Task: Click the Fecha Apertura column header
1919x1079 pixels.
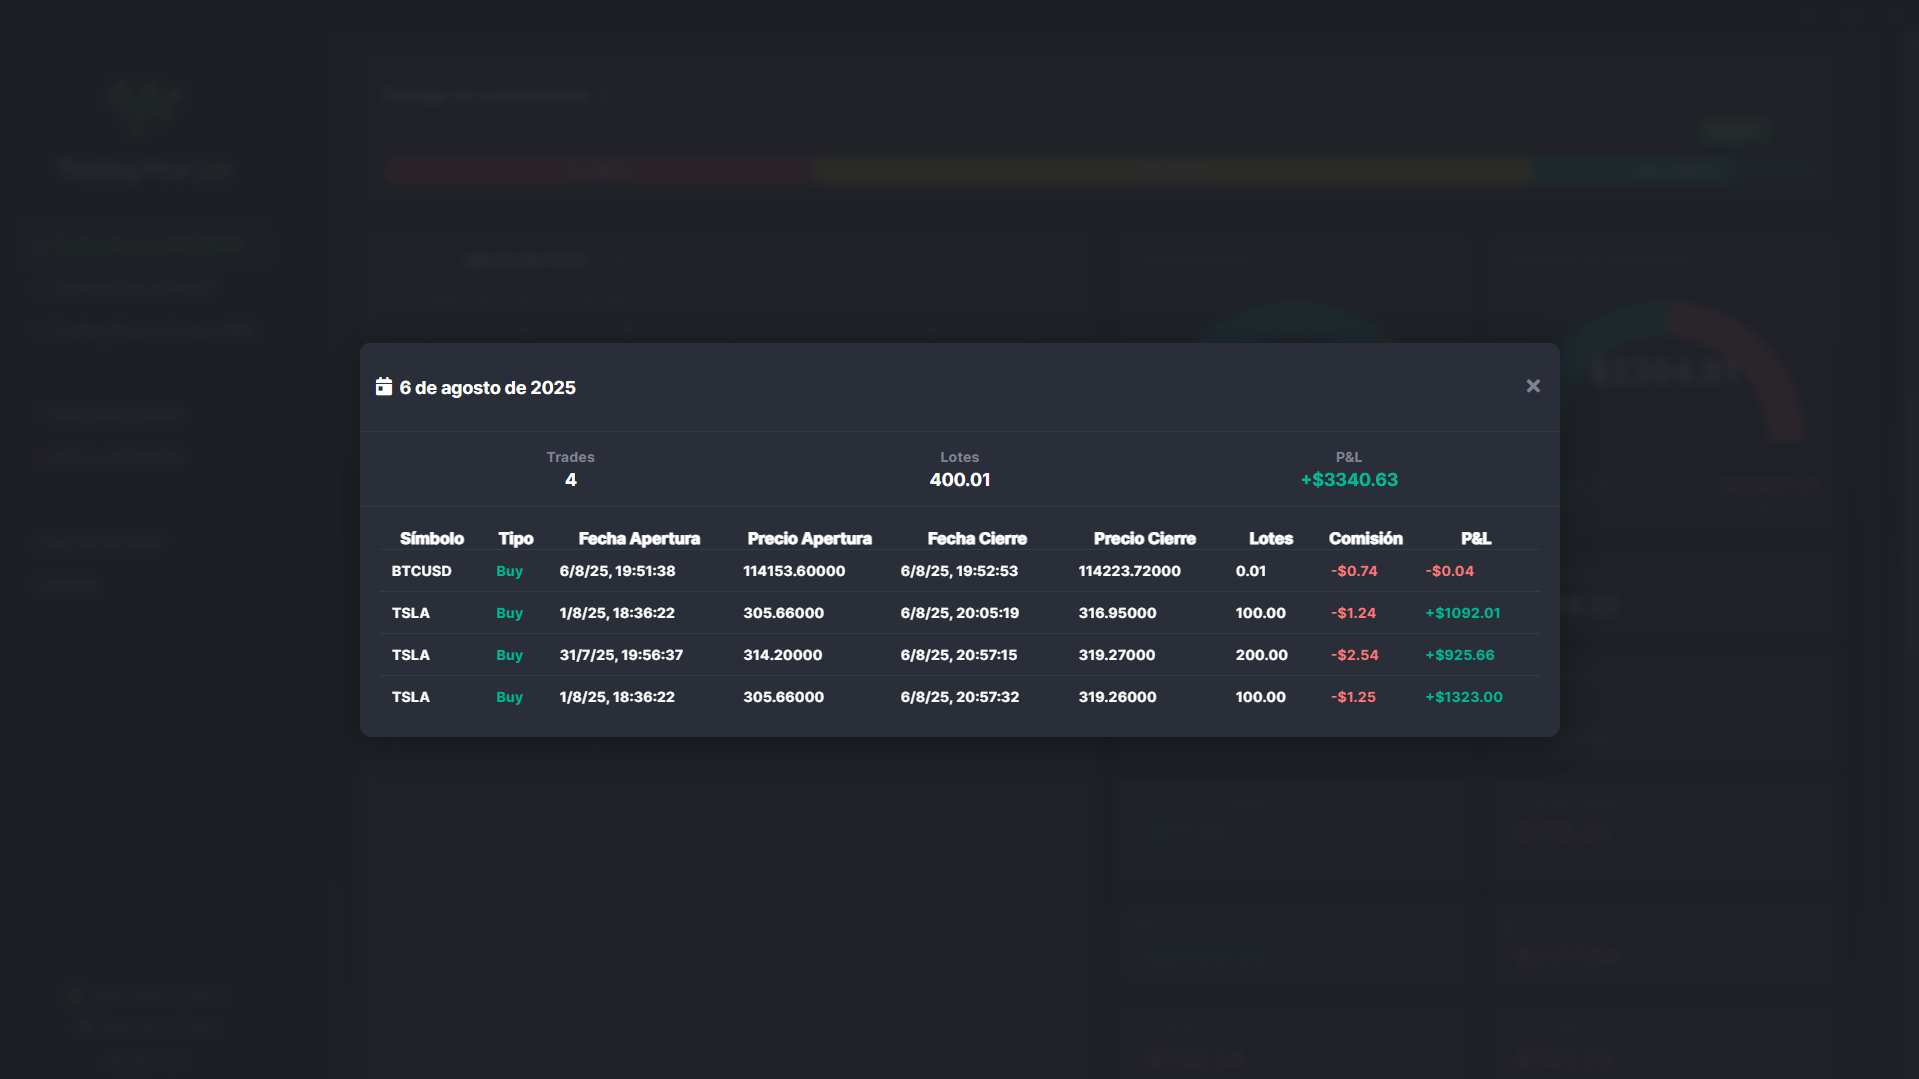Action: pos(638,539)
